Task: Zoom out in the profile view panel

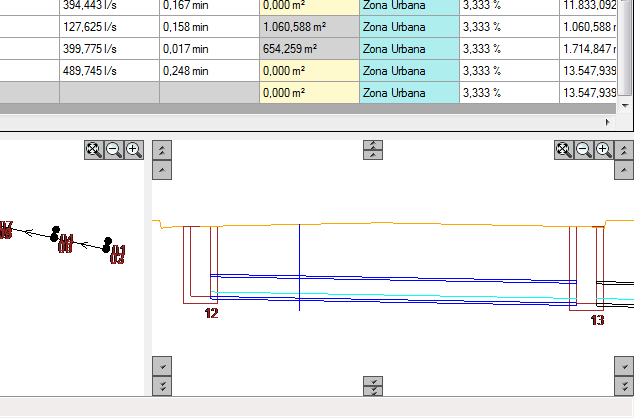Action: point(584,150)
